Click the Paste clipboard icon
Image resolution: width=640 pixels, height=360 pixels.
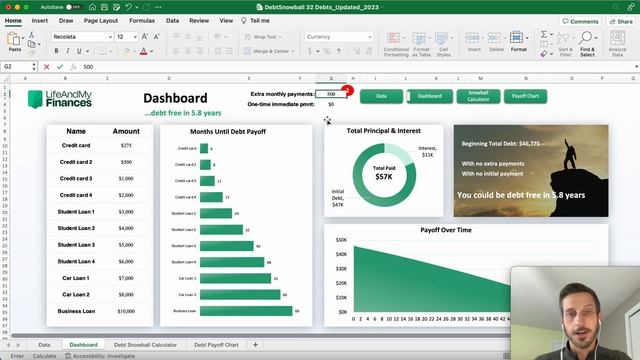click(13, 39)
